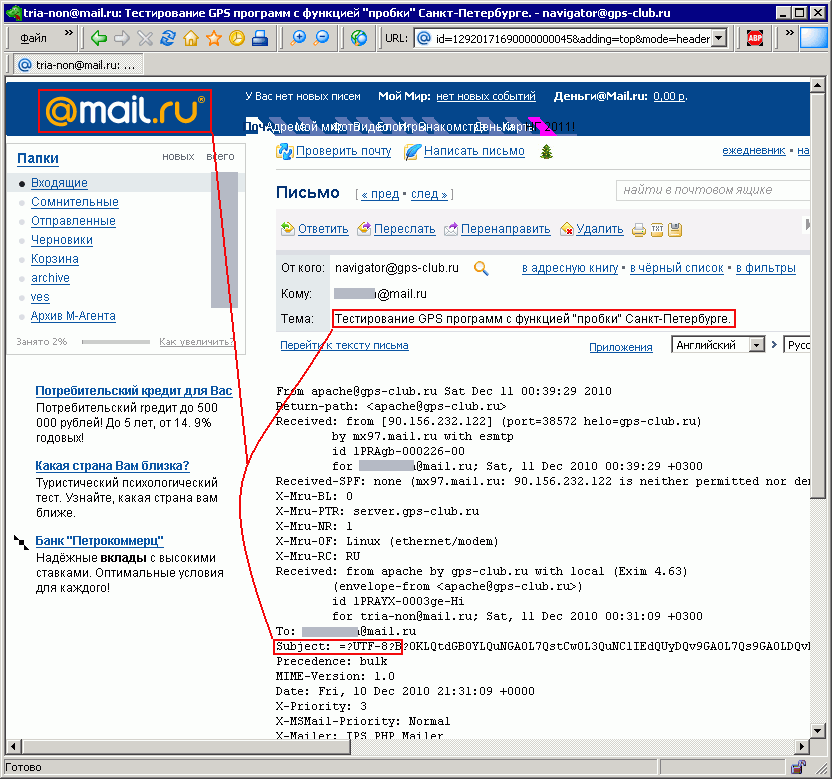Screen dimensions: 832x779
Task: Click the найти в почтовом ящике search box
Action: coord(713,190)
